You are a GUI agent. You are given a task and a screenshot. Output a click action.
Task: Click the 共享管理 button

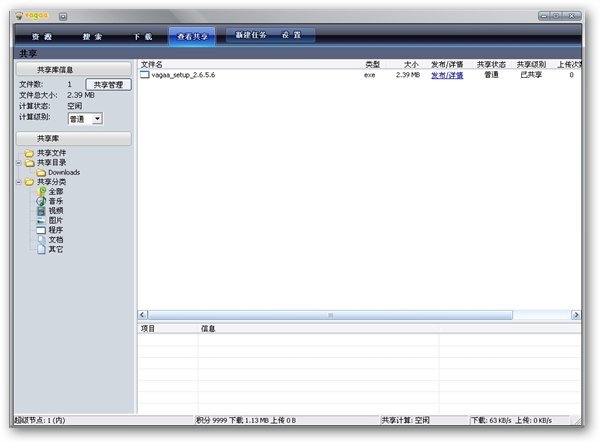pos(109,85)
